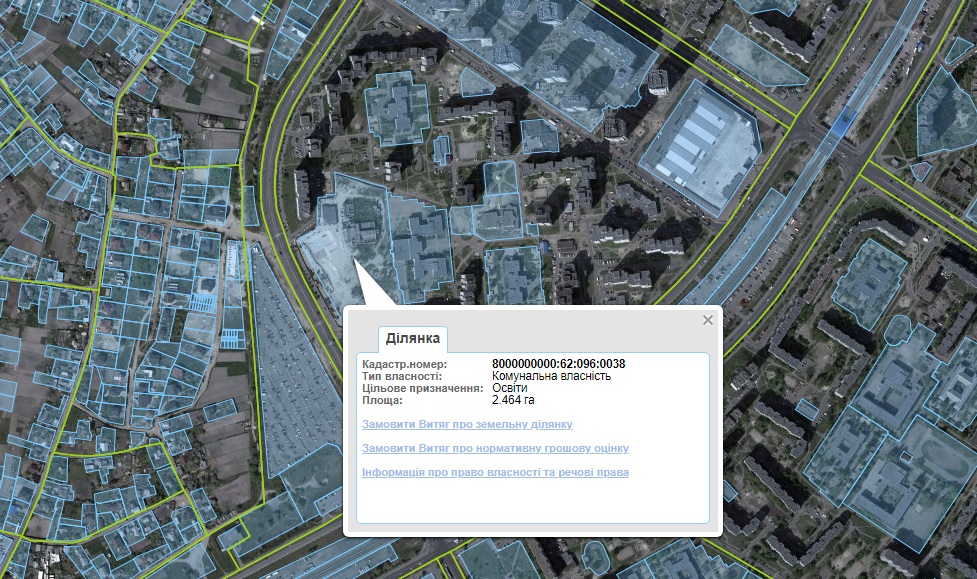Click the Освіти purpose value

[508, 388]
